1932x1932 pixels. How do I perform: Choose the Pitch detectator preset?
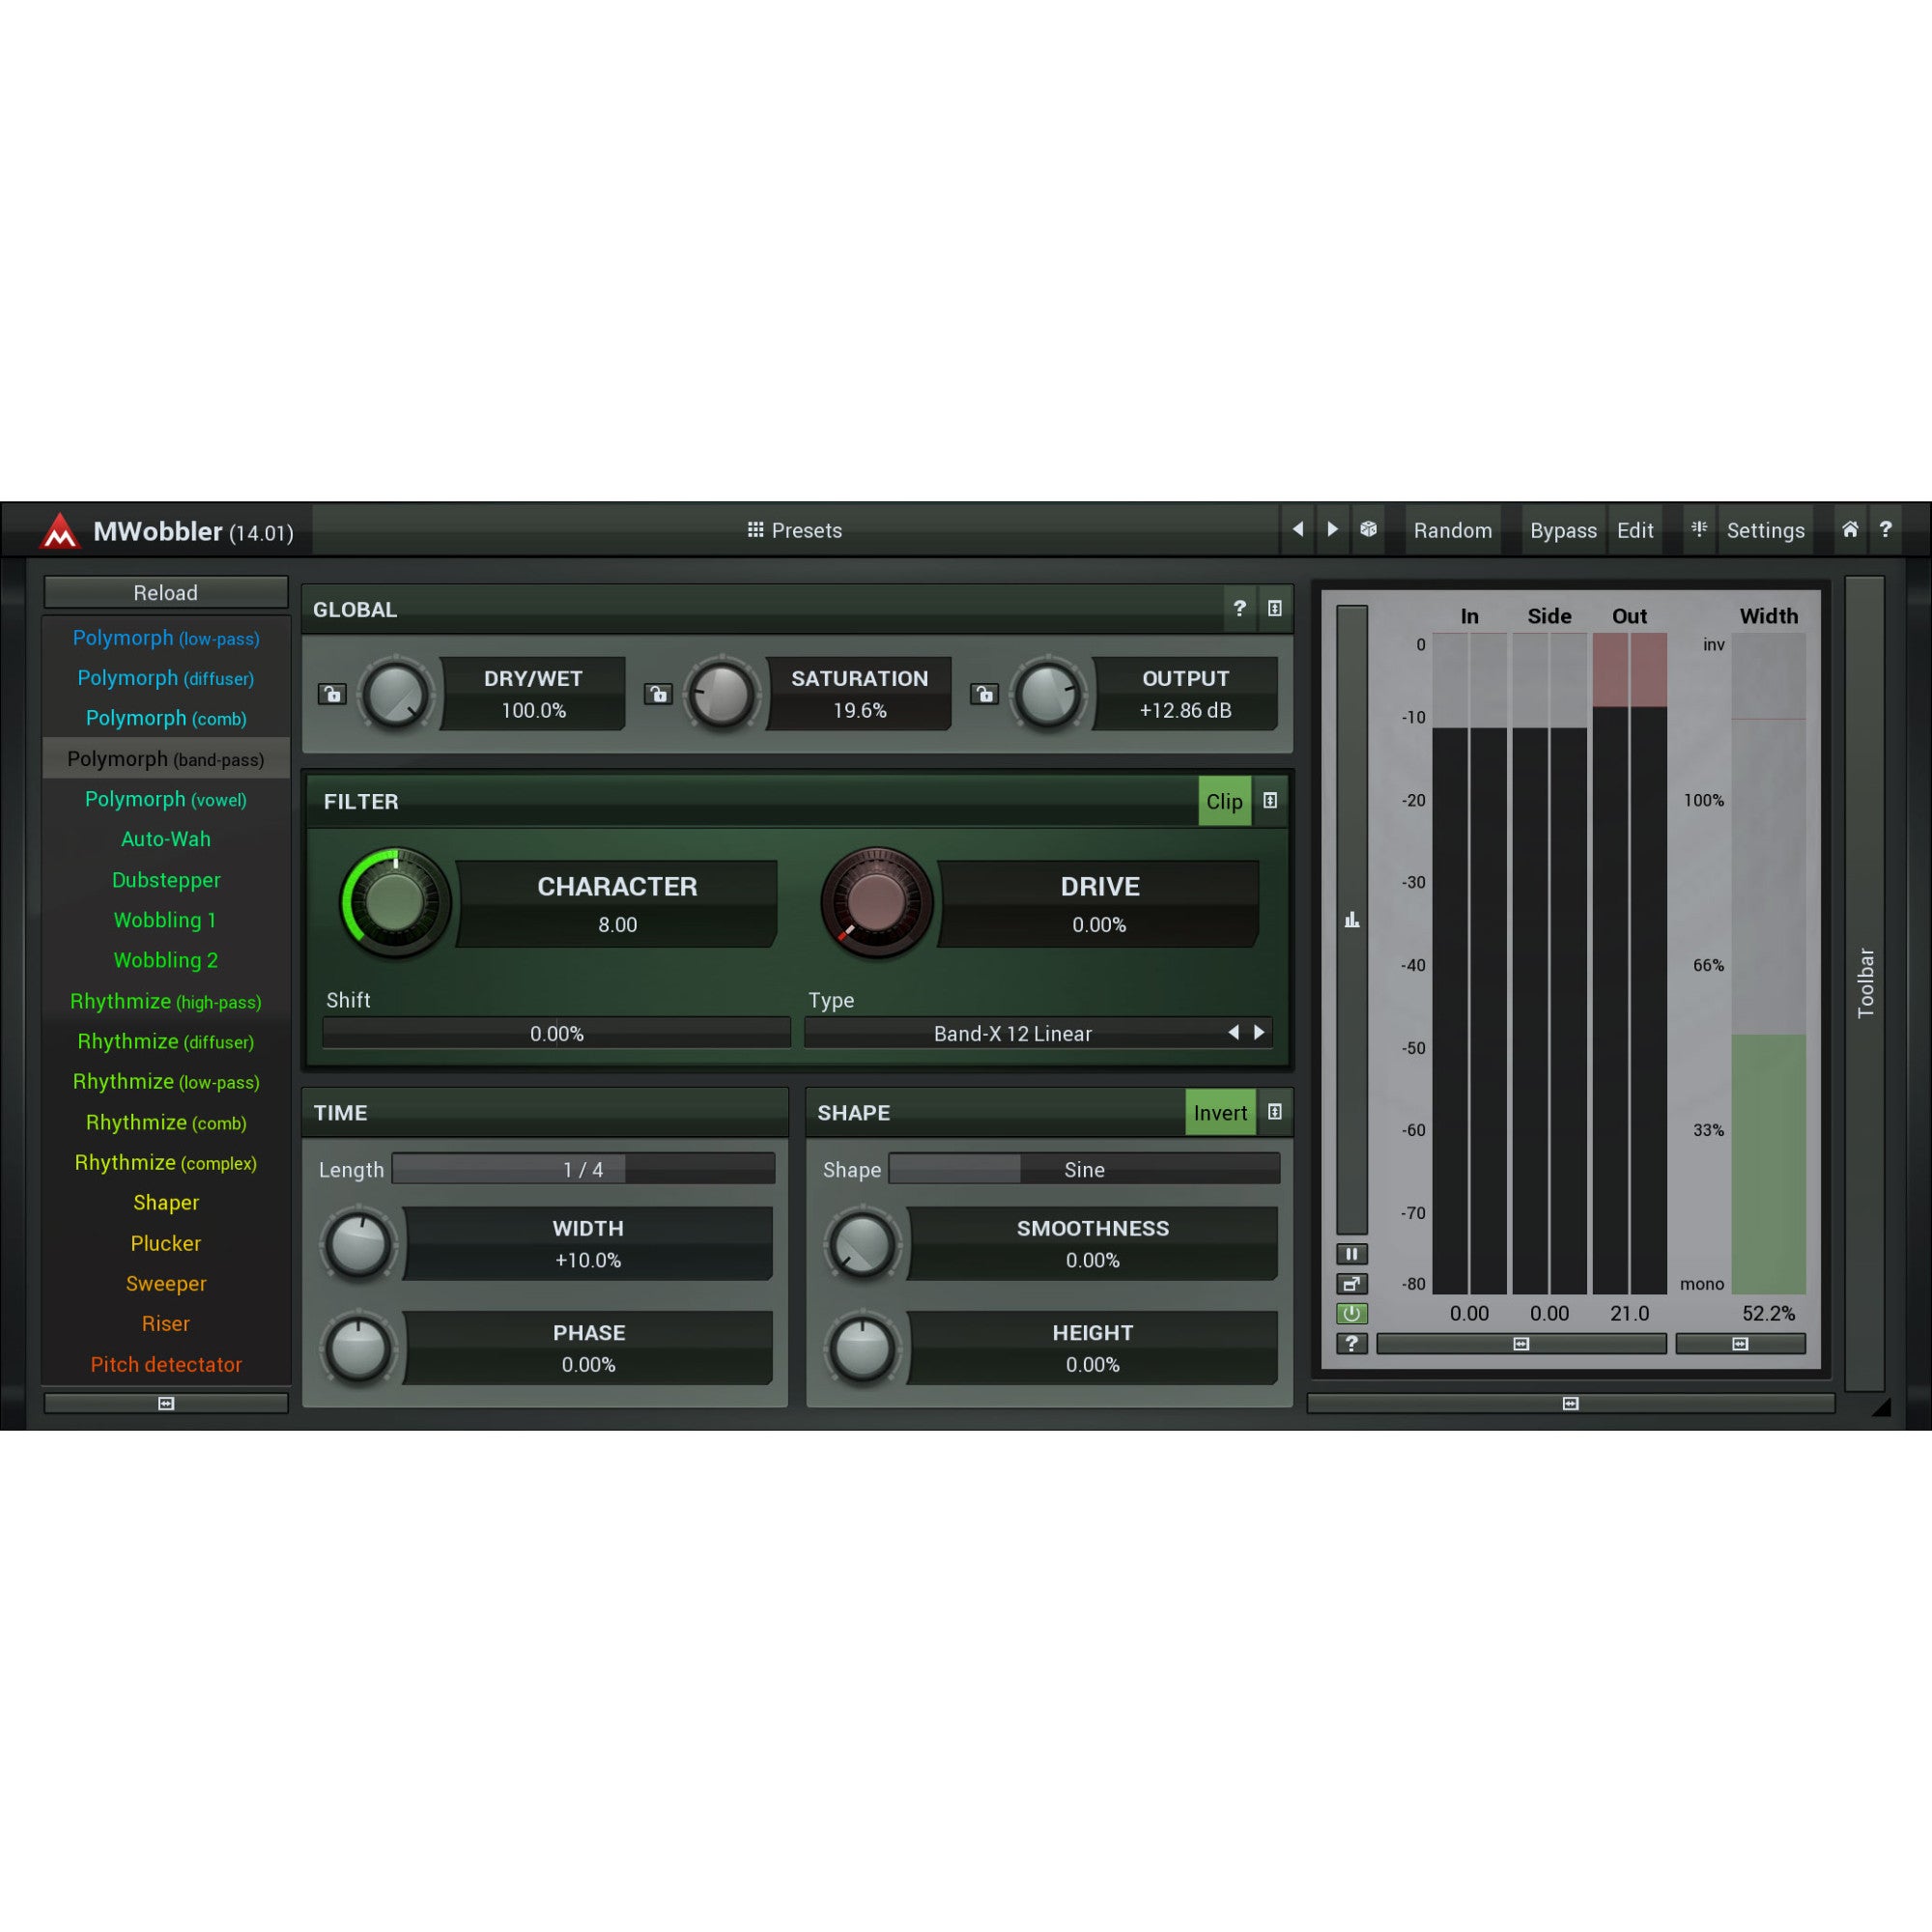click(x=166, y=1364)
